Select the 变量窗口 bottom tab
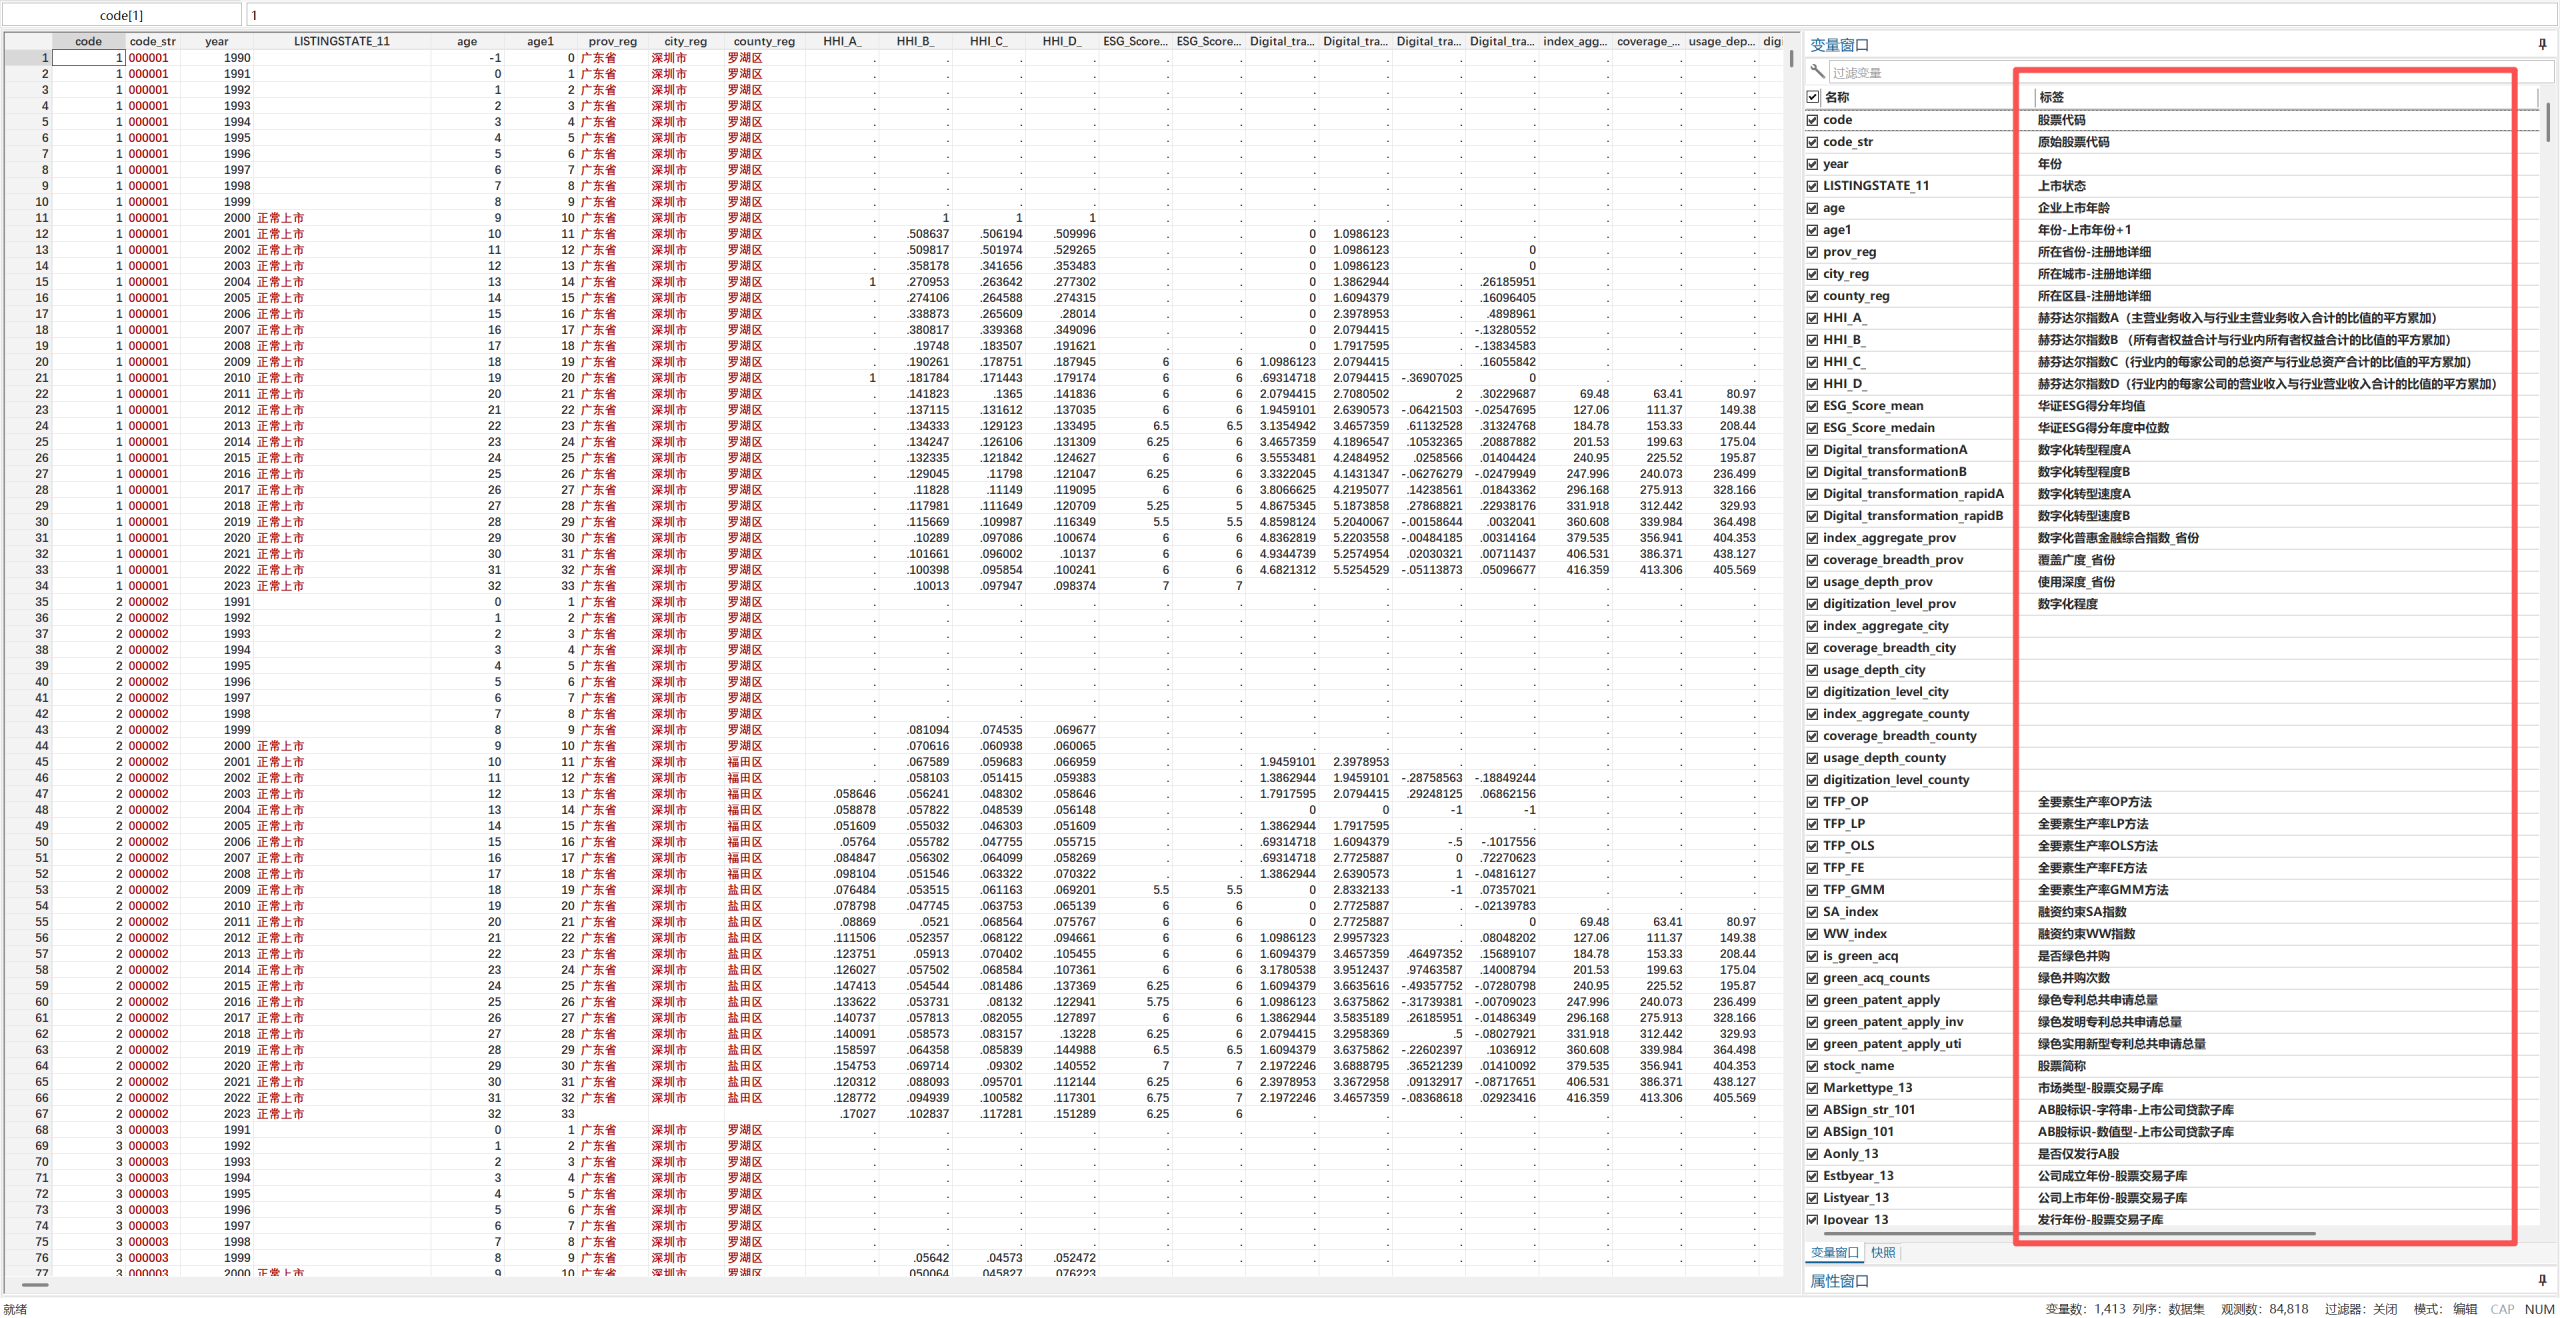Screen dimensions: 2560x1318 [1834, 1252]
